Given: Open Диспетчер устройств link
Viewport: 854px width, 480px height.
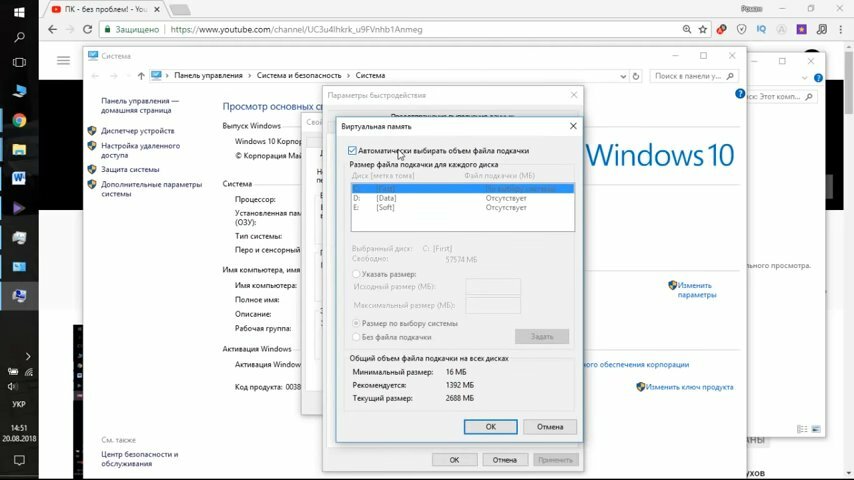Looking at the screenshot, I should pyautogui.click(x=138, y=131).
